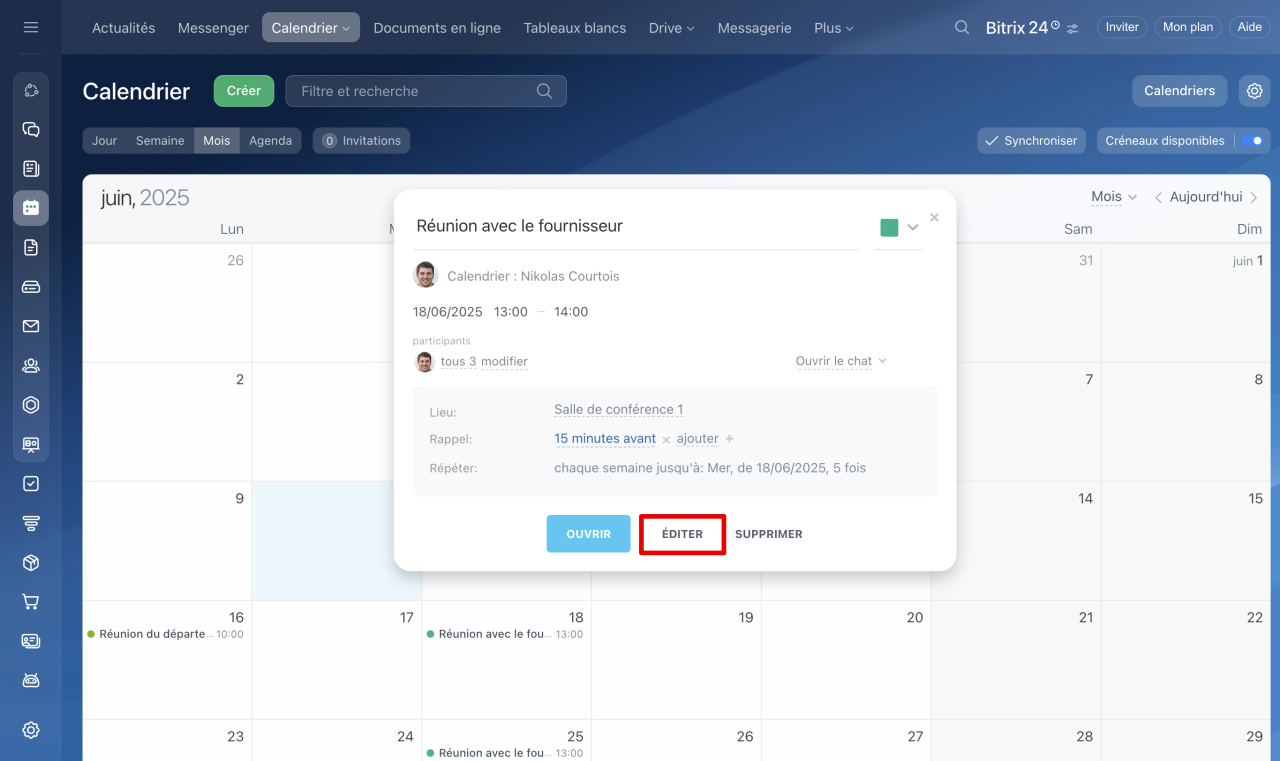Toggle the Créneaux disponibles switch
This screenshot has width=1280, height=761.
[x=1252, y=141]
